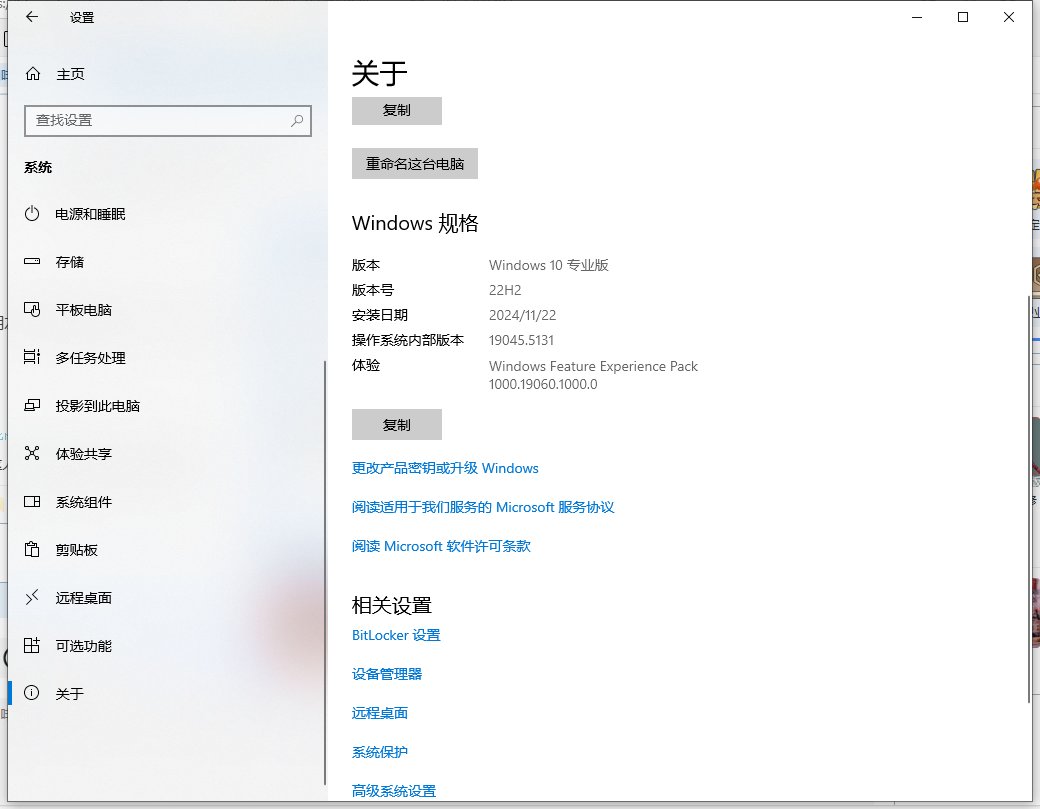Click the info icon for 关于
This screenshot has width=1040, height=809.
click(32, 693)
